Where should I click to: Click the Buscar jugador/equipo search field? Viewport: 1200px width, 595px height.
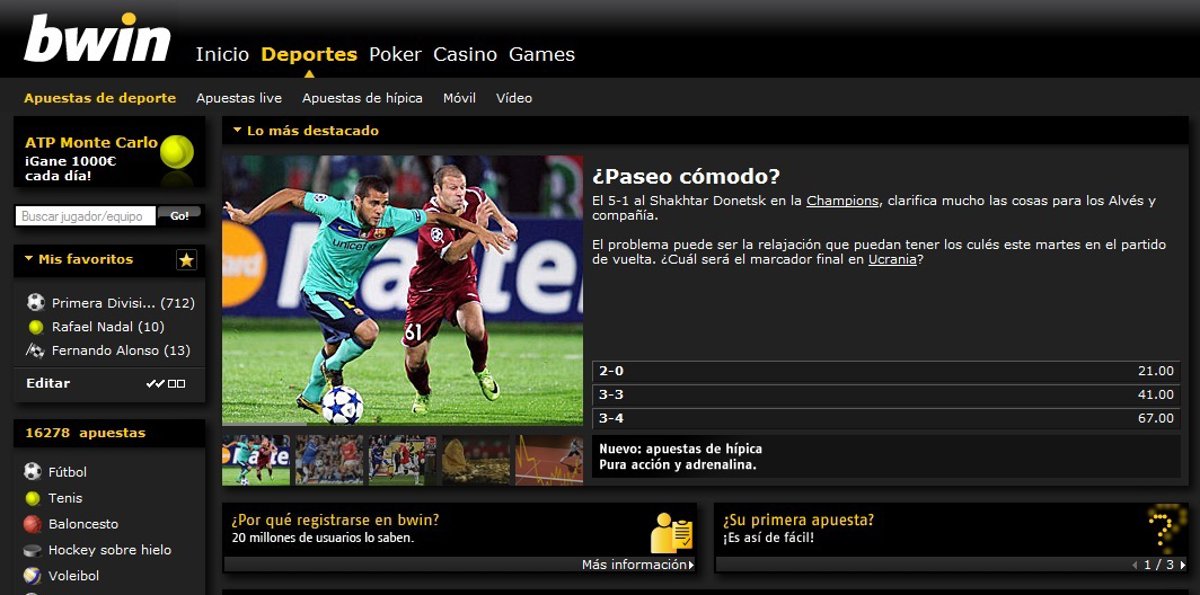tap(86, 216)
